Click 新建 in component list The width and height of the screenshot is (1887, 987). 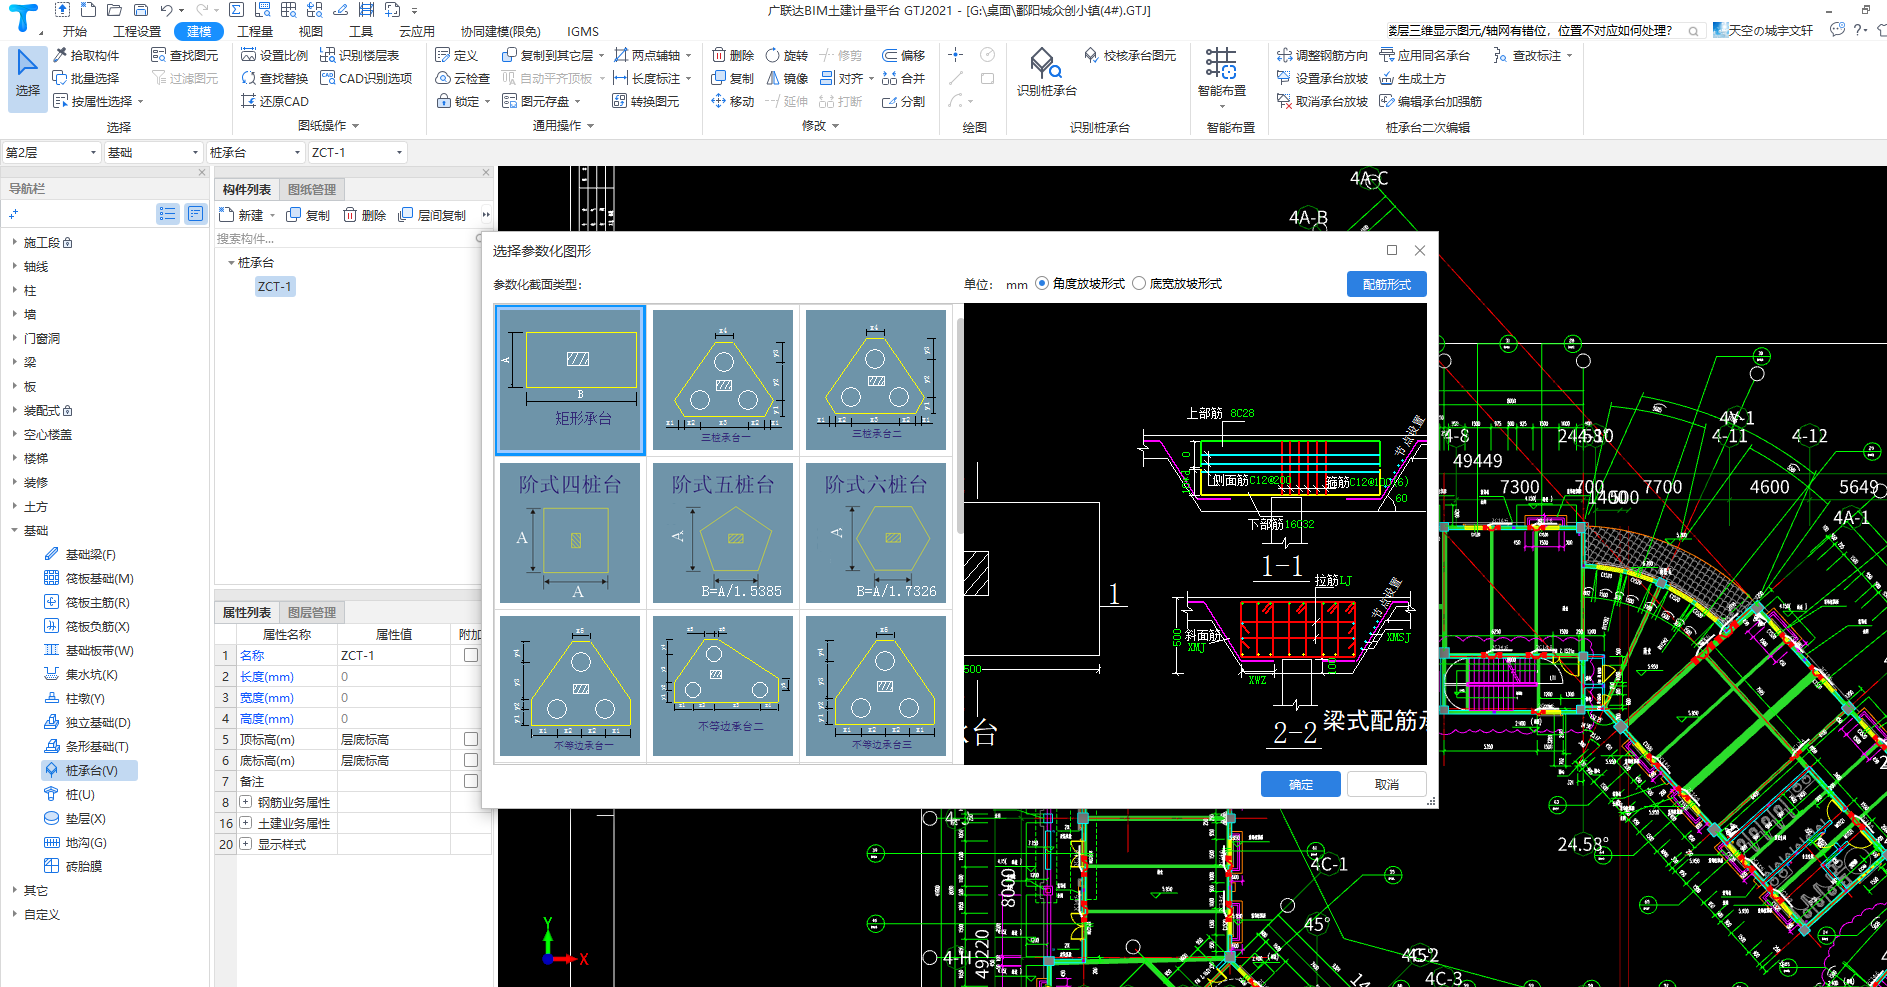pyautogui.click(x=242, y=215)
